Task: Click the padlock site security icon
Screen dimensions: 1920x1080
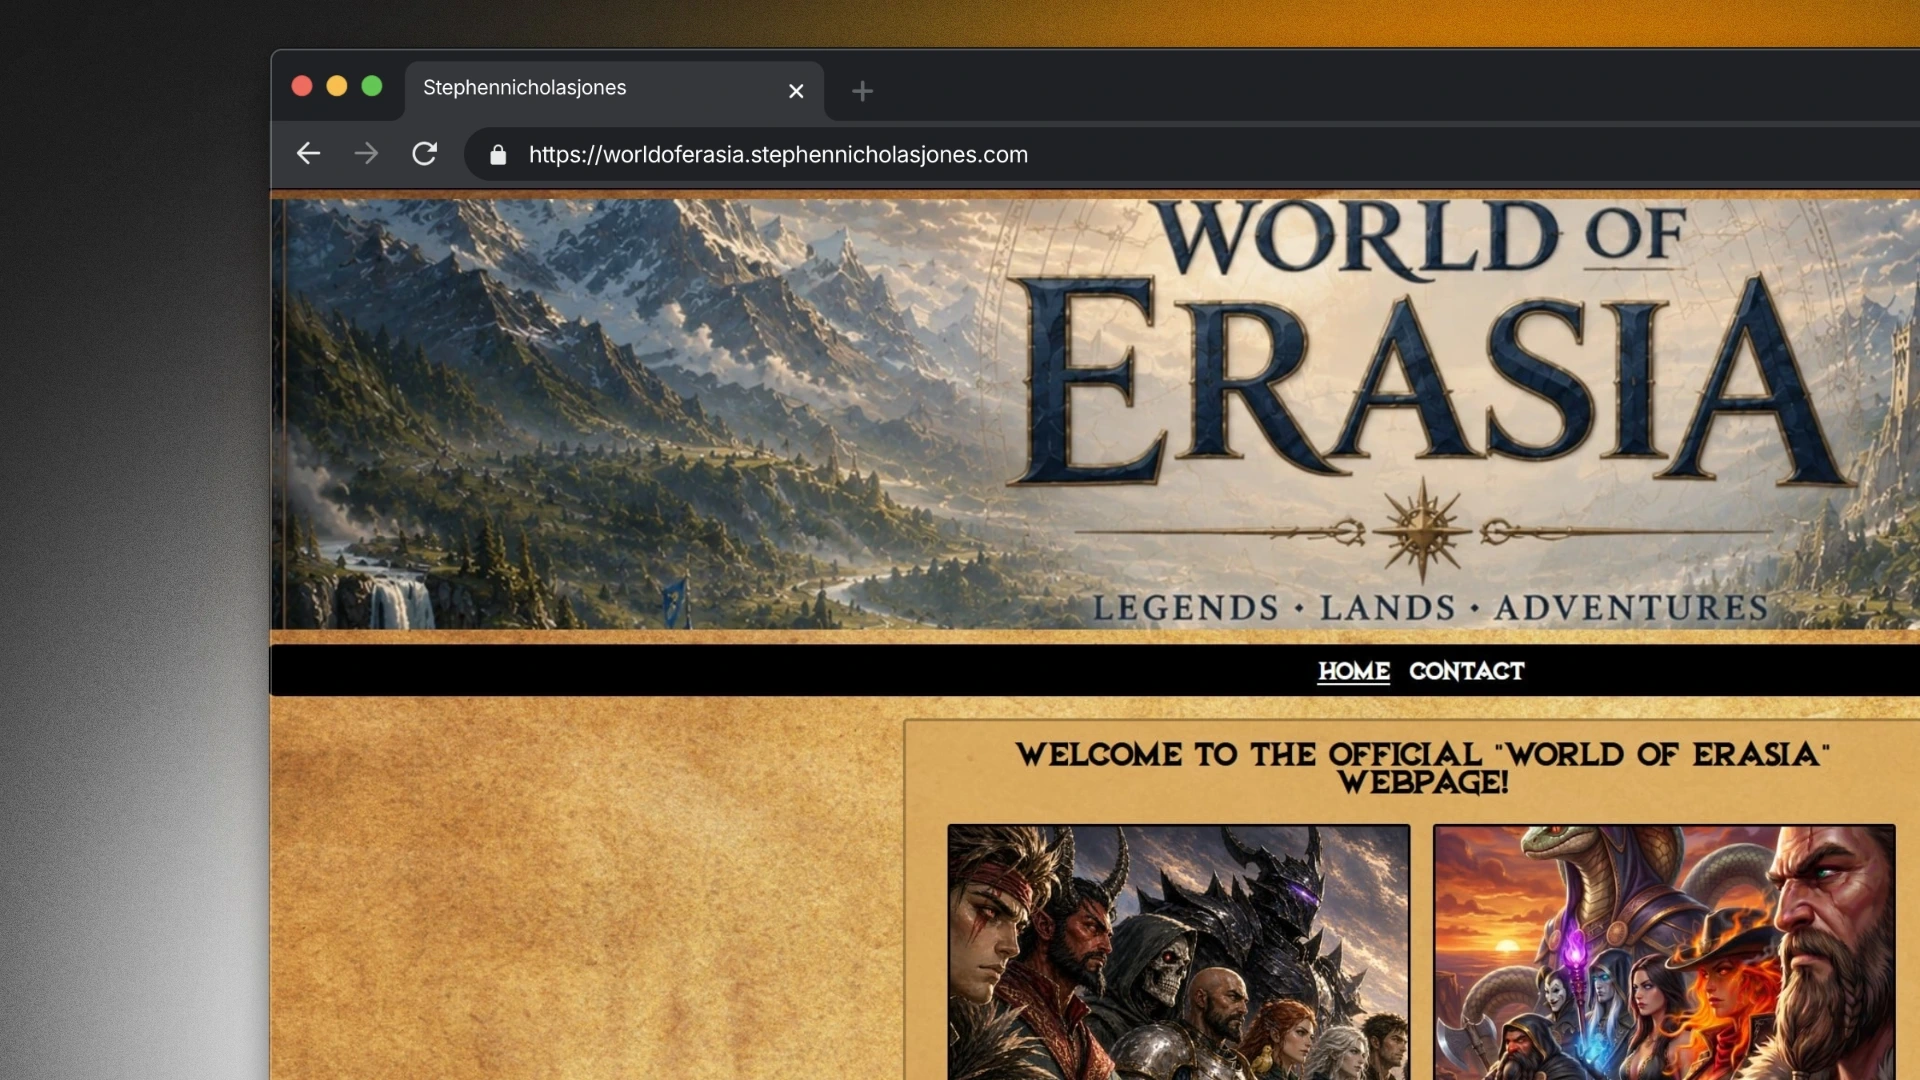Action: pos(498,155)
